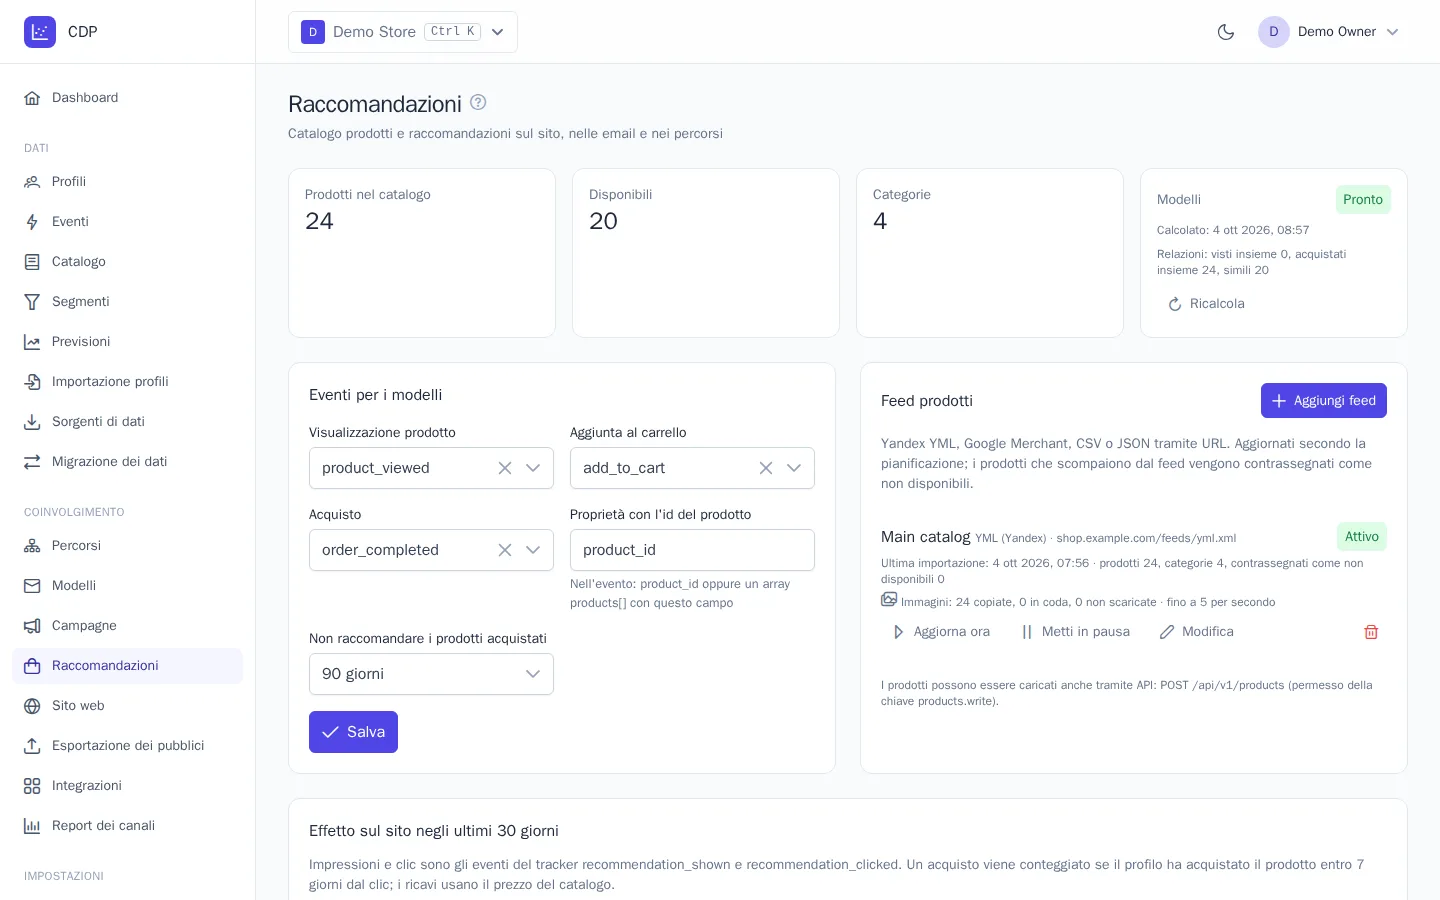This screenshot has width=1440, height=900.
Task: Expand the Aggiunta al carrello dropdown arrow
Action: click(794, 468)
